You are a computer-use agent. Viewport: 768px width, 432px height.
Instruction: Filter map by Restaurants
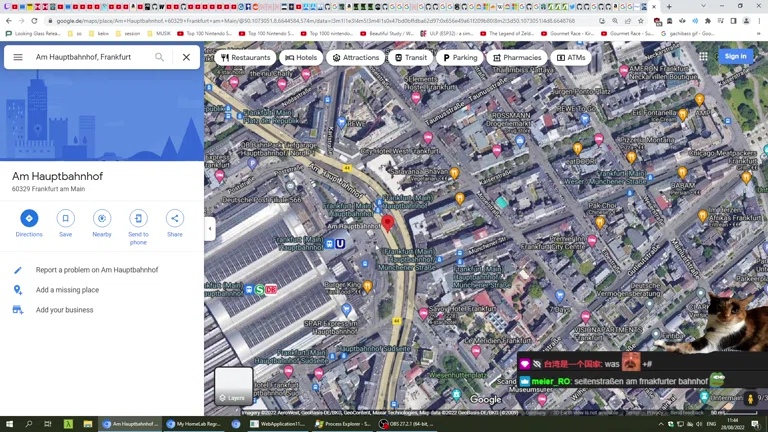click(x=245, y=58)
